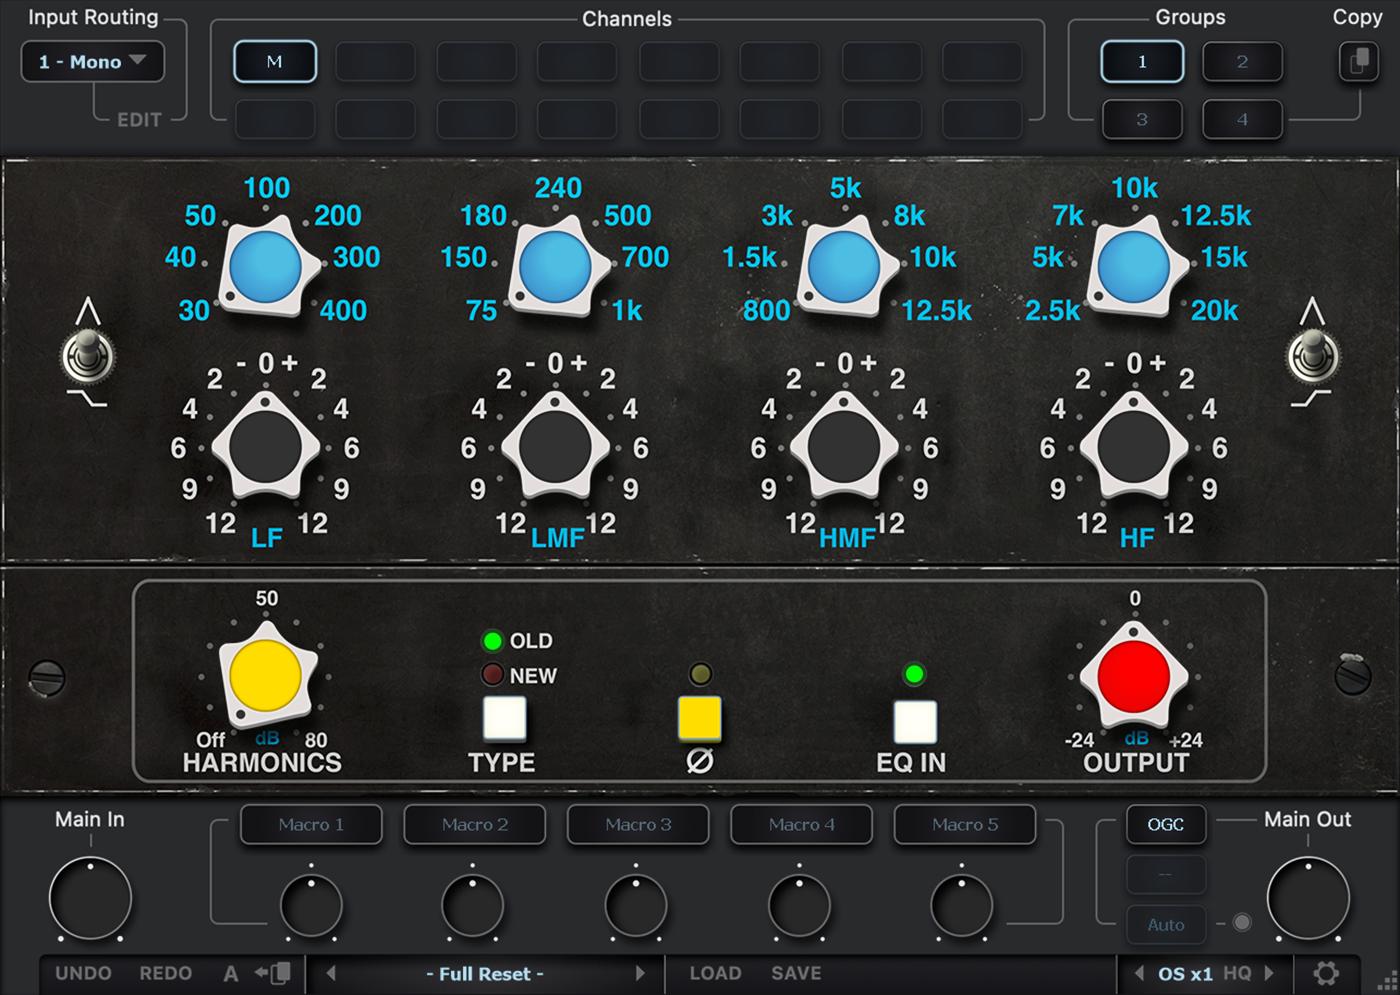This screenshot has height=995, width=1400.
Task: Go to next preset arrow
Action: 641,973
